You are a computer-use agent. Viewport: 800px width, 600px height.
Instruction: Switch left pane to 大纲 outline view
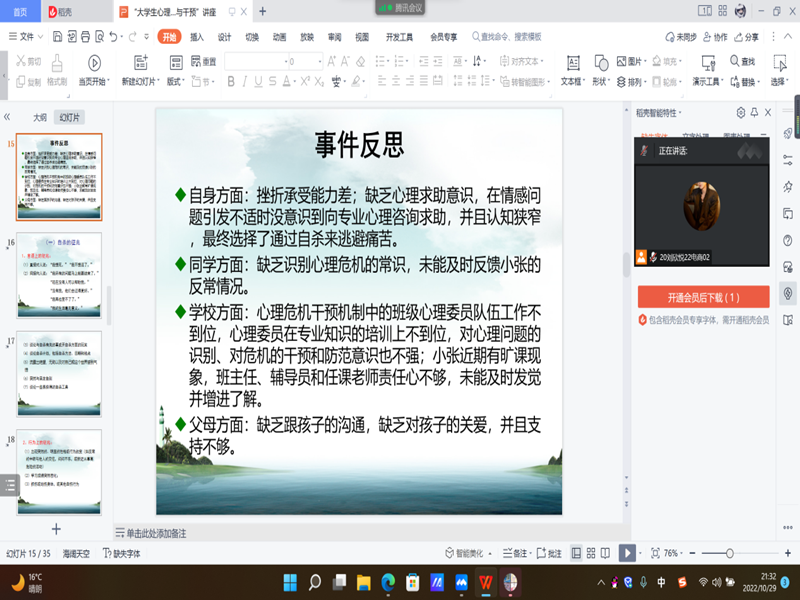pyautogui.click(x=40, y=117)
